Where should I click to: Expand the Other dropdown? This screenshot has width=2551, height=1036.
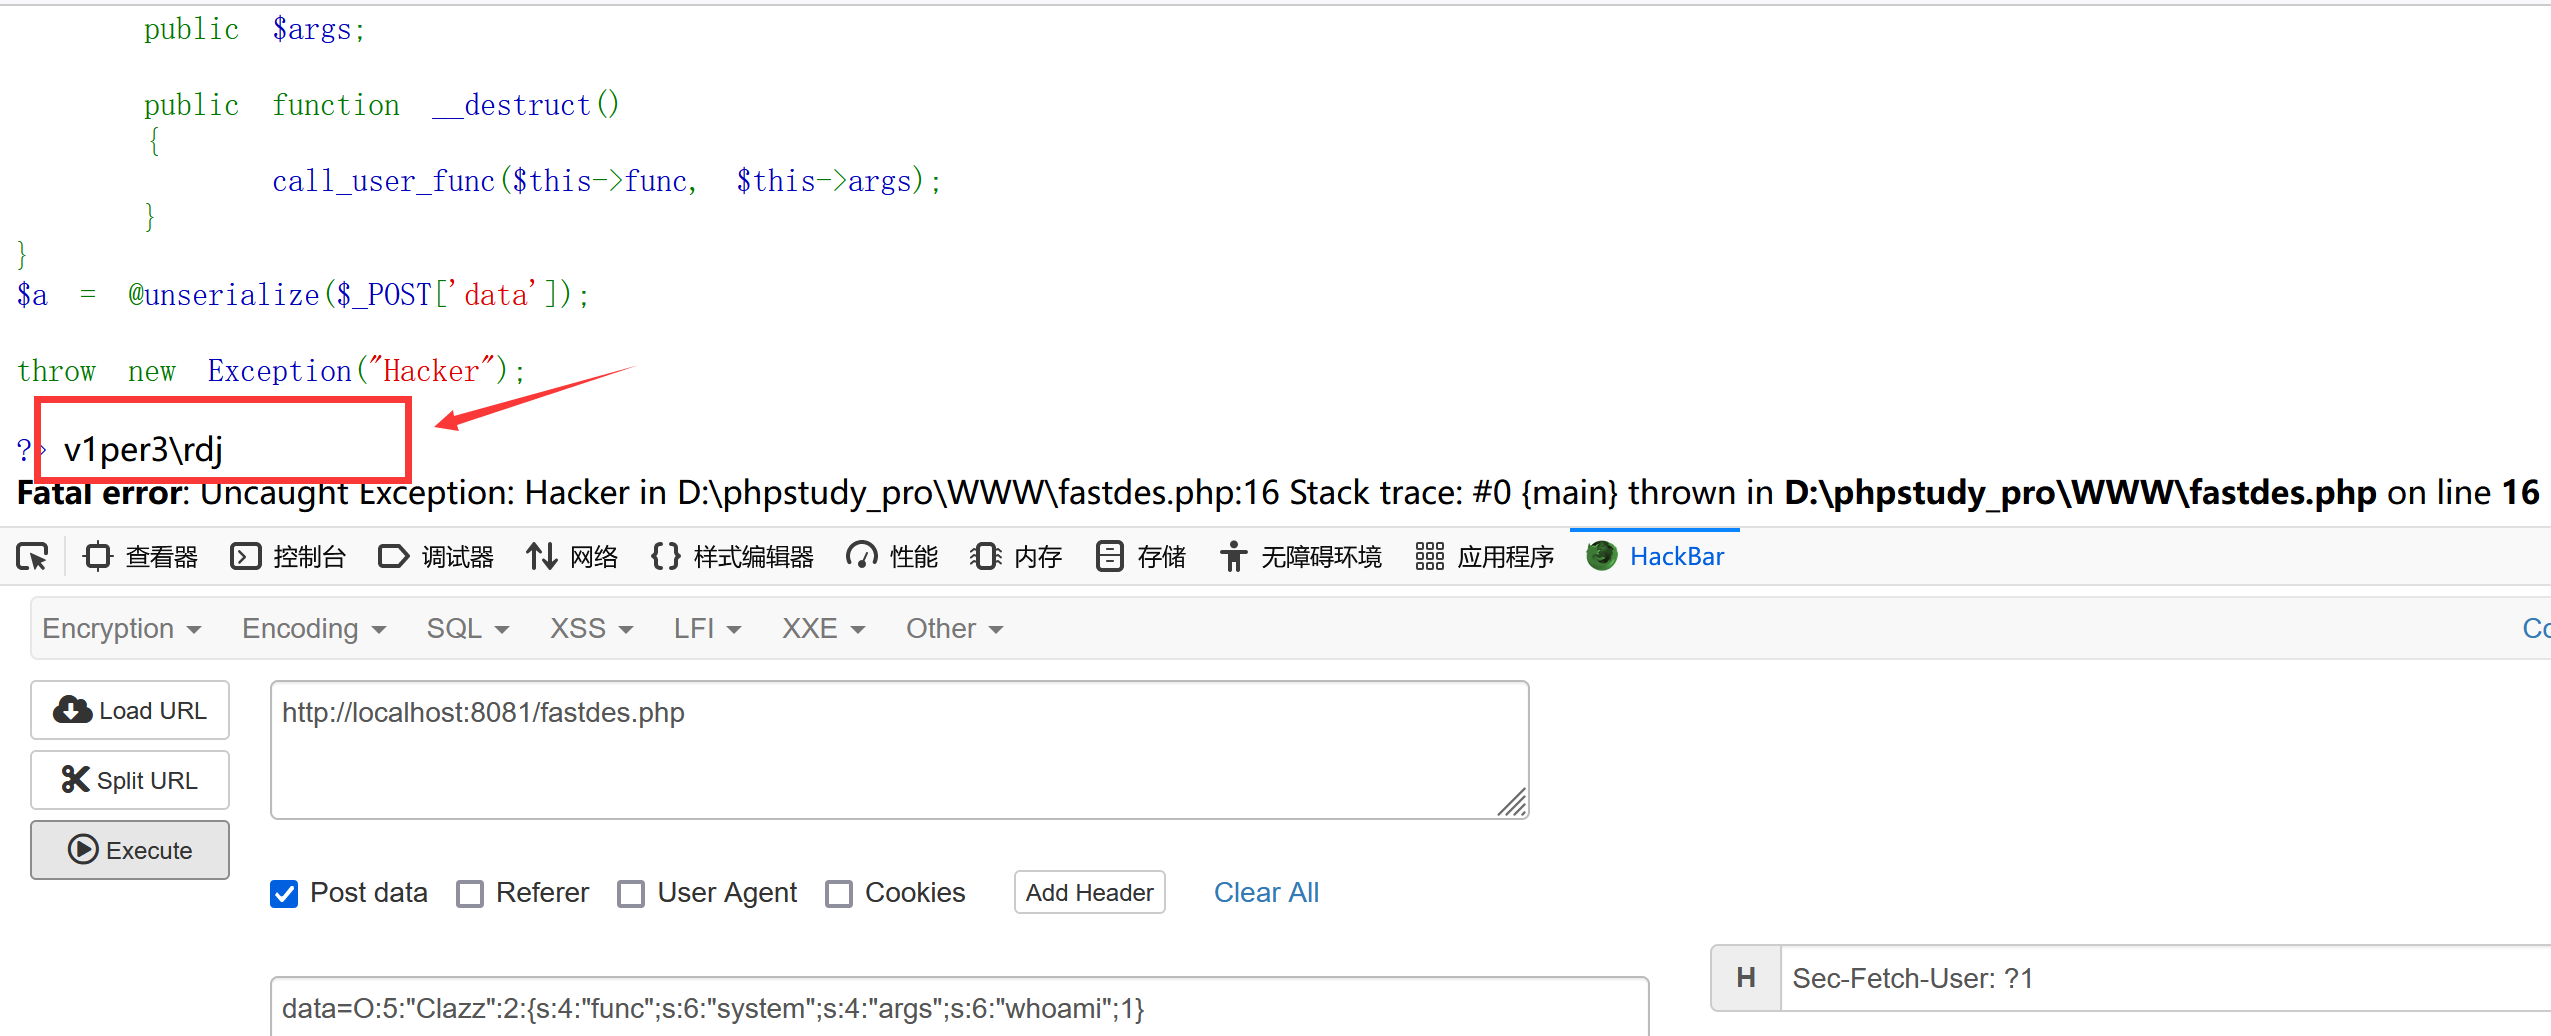coord(954,628)
